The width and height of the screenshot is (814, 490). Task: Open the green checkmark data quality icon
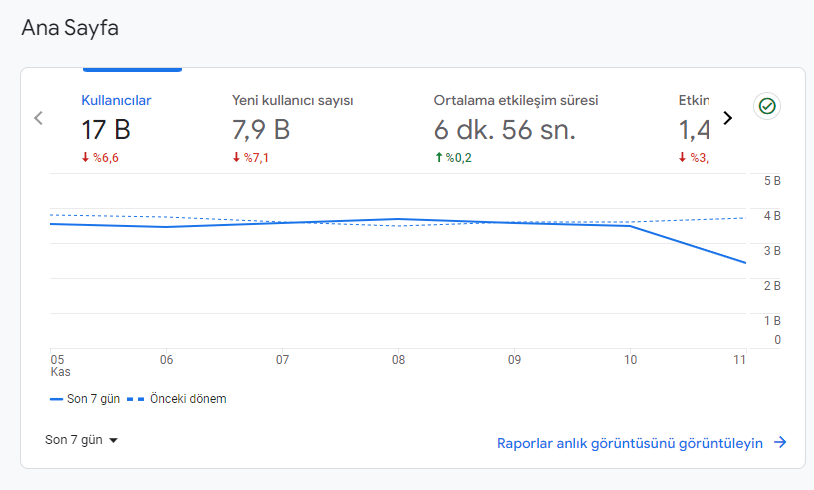[x=767, y=106]
